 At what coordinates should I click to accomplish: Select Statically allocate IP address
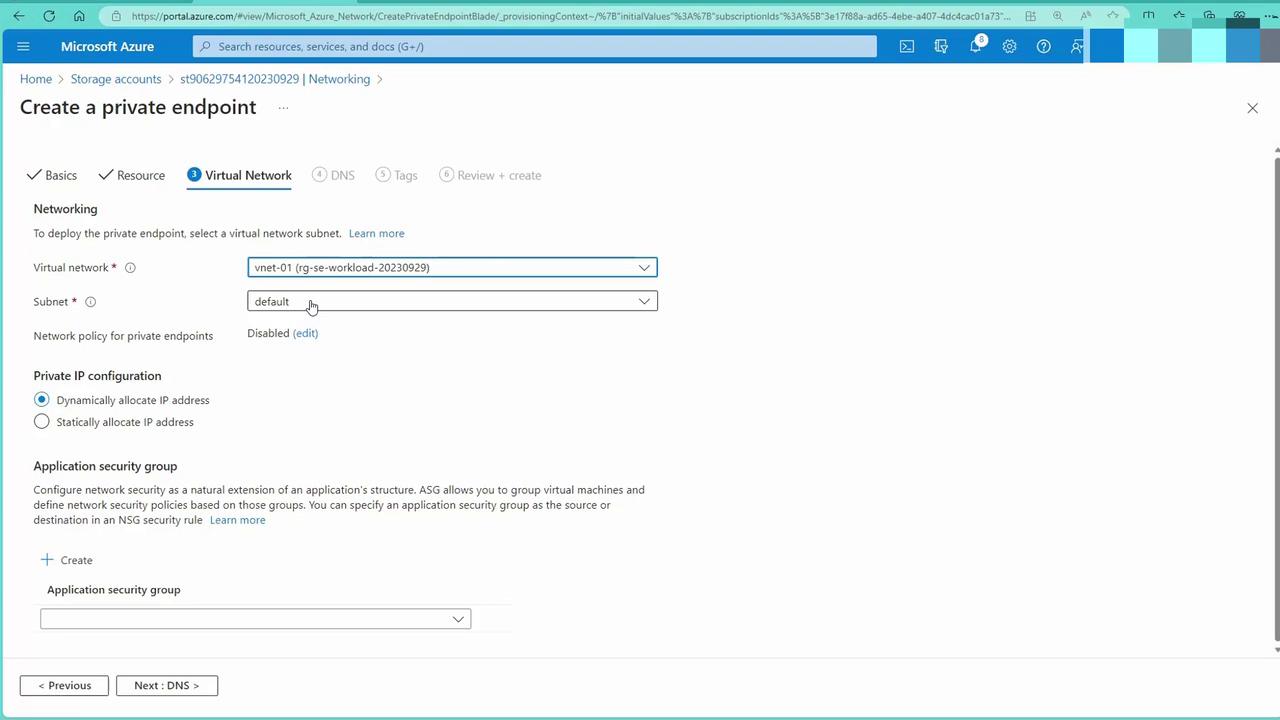[42, 422]
